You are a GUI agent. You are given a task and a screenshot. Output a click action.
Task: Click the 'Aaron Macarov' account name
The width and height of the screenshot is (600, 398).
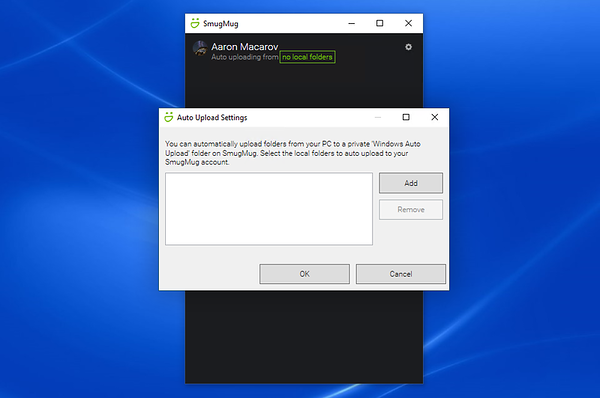pos(245,47)
